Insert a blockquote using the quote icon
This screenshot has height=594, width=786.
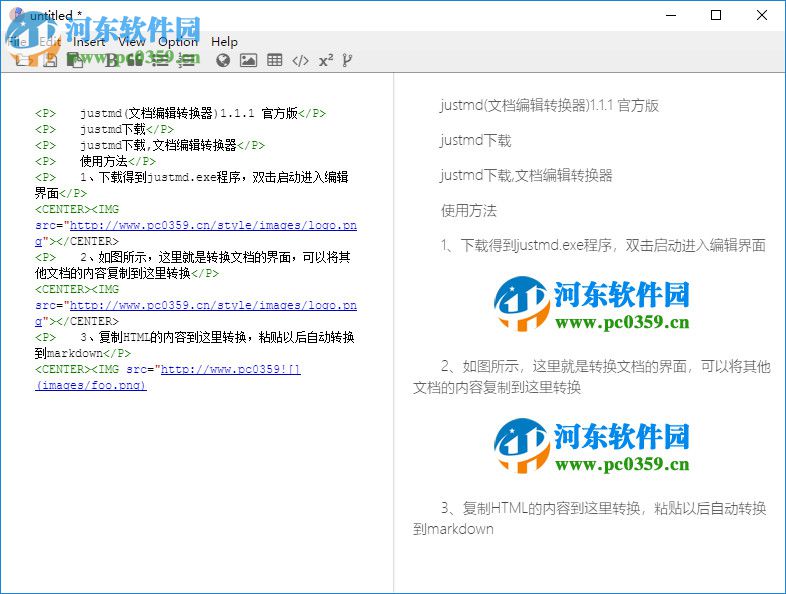[x=135, y=61]
